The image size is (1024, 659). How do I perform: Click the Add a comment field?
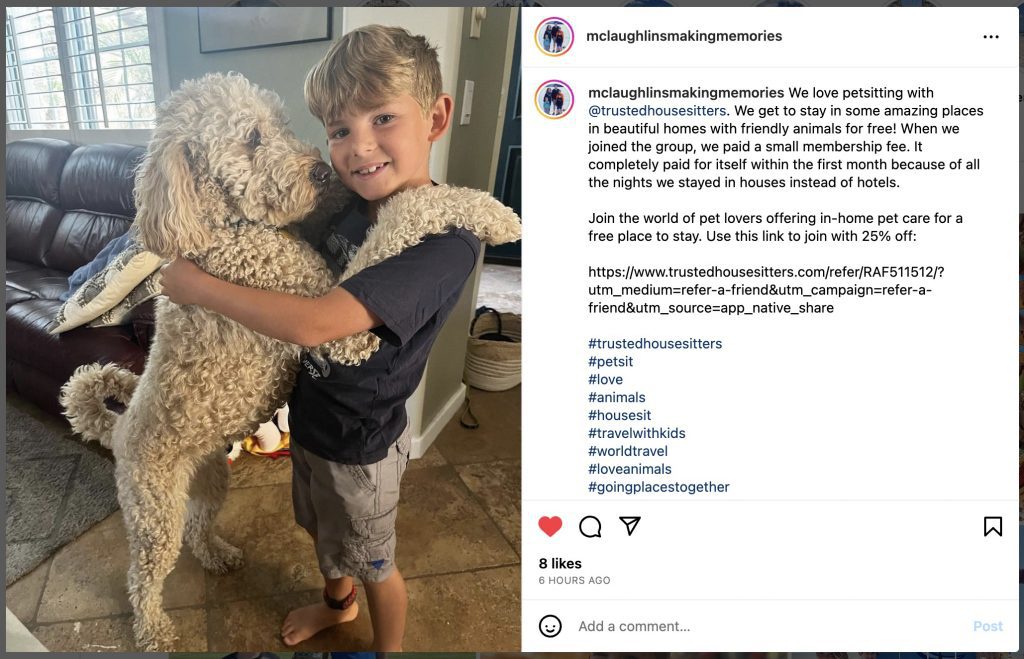(771, 626)
